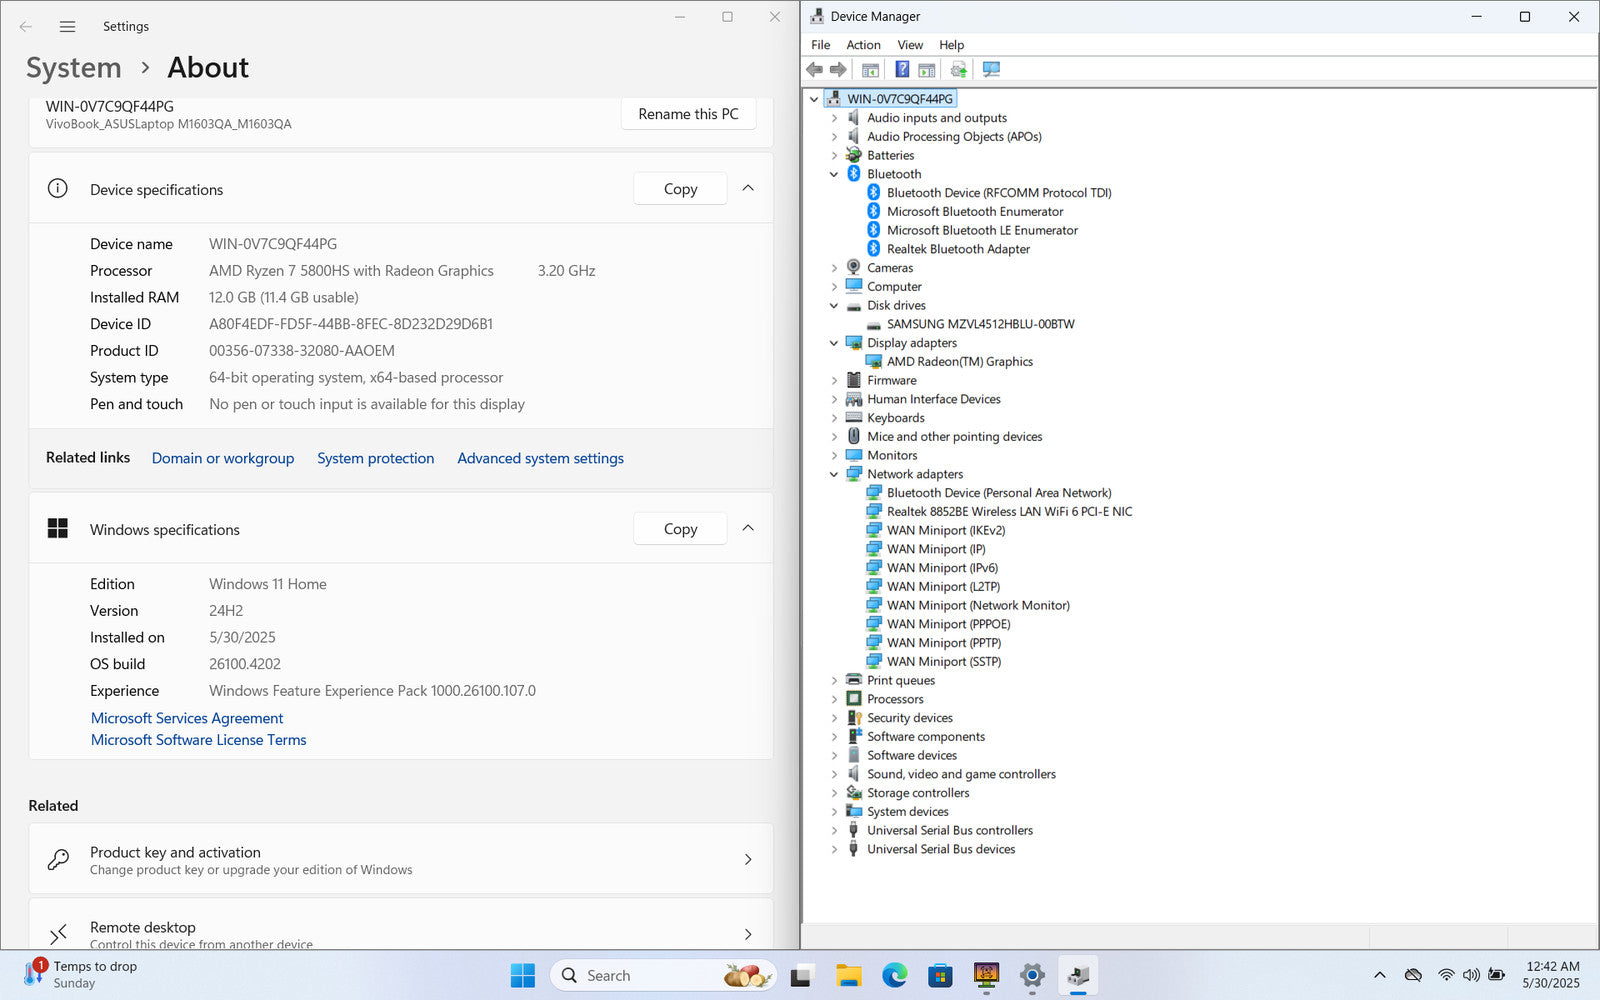
Task: Open the Windows Start menu
Action: coord(522,976)
